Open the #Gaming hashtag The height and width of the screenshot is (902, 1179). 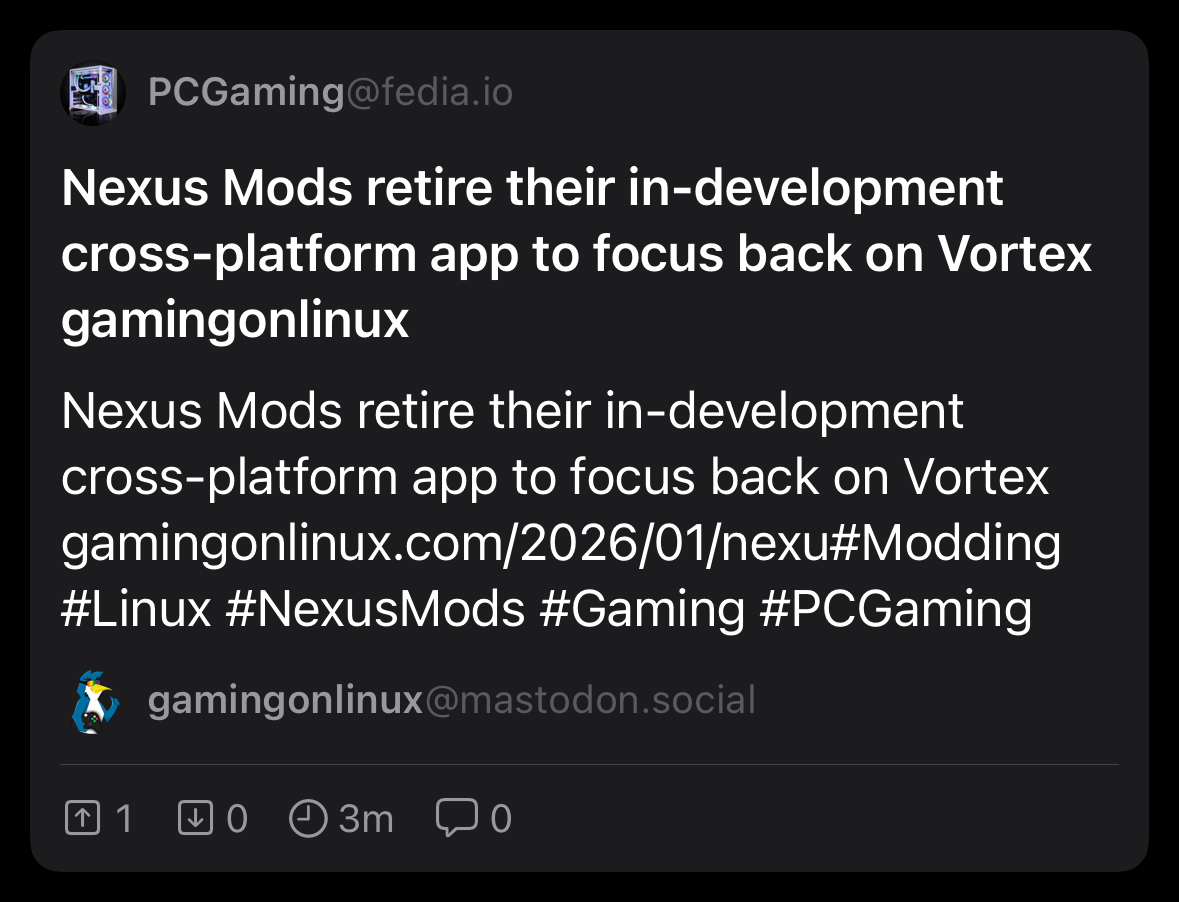click(642, 609)
